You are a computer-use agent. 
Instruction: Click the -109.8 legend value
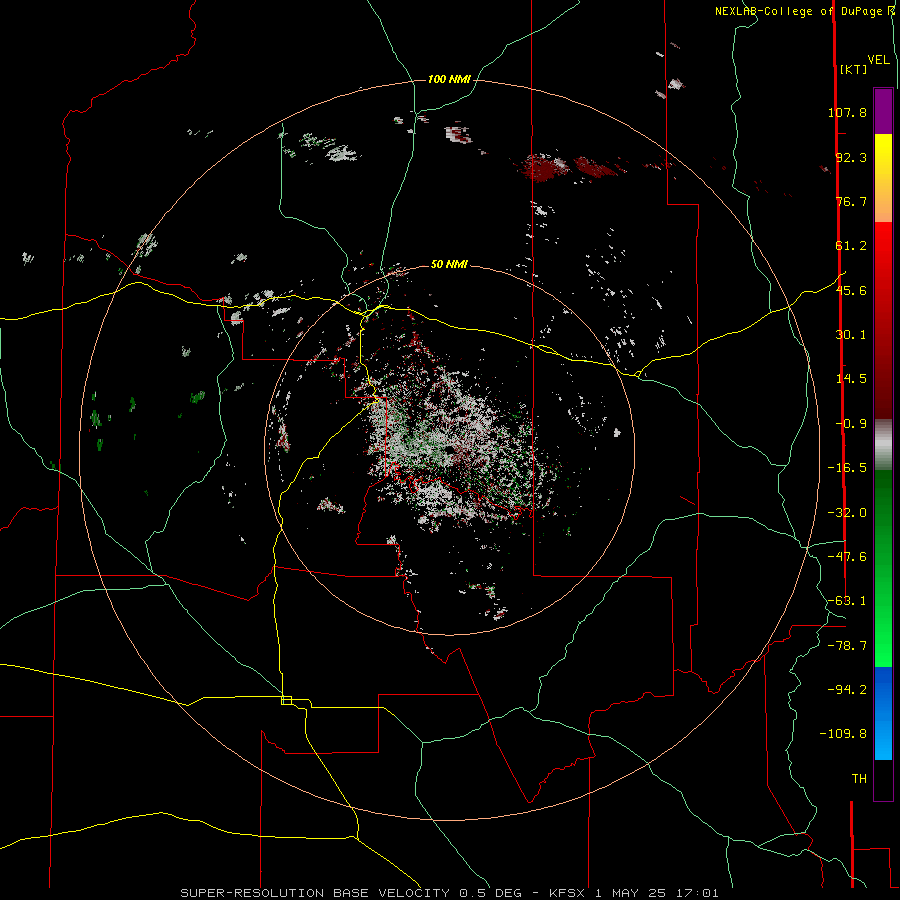pyautogui.click(x=843, y=734)
